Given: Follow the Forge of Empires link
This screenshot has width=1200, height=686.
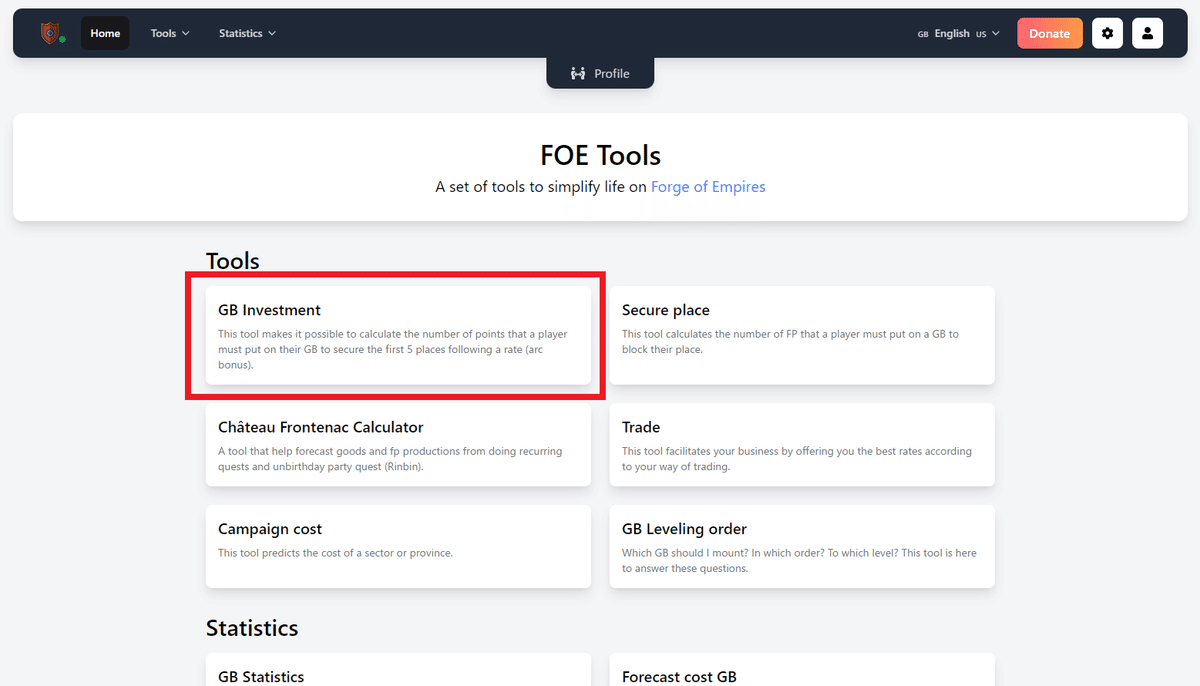Looking at the screenshot, I should tap(708, 186).
